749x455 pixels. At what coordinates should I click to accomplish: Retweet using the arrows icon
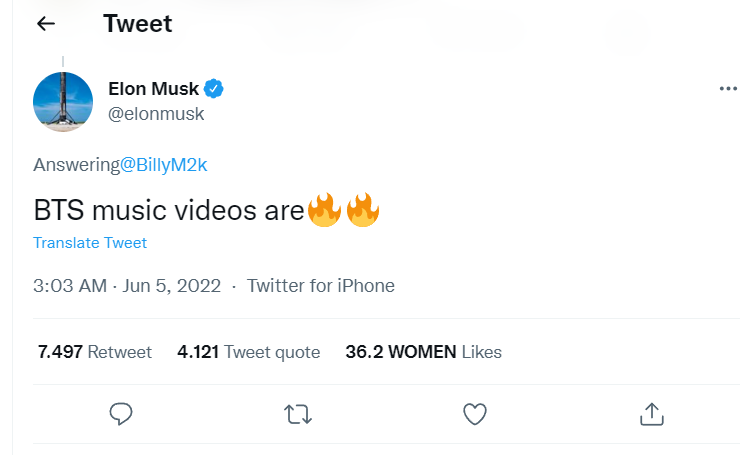point(298,413)
